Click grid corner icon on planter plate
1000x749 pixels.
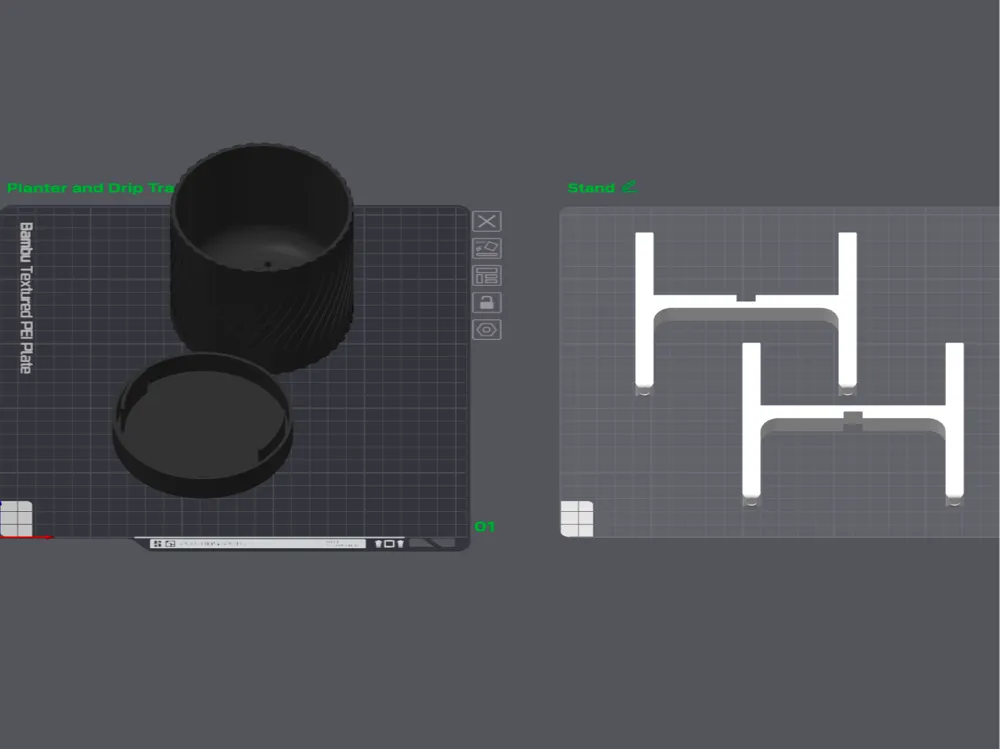click(16, 519)
